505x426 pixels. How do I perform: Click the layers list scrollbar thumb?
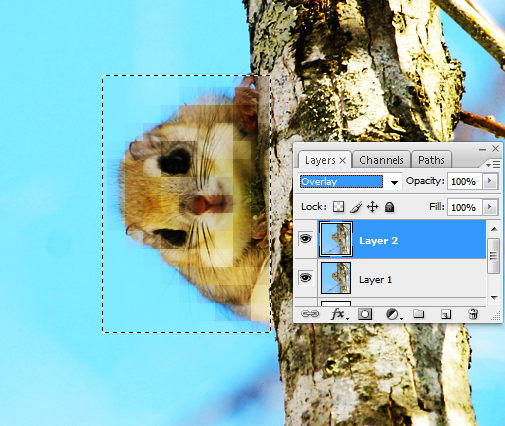[494, 256]
